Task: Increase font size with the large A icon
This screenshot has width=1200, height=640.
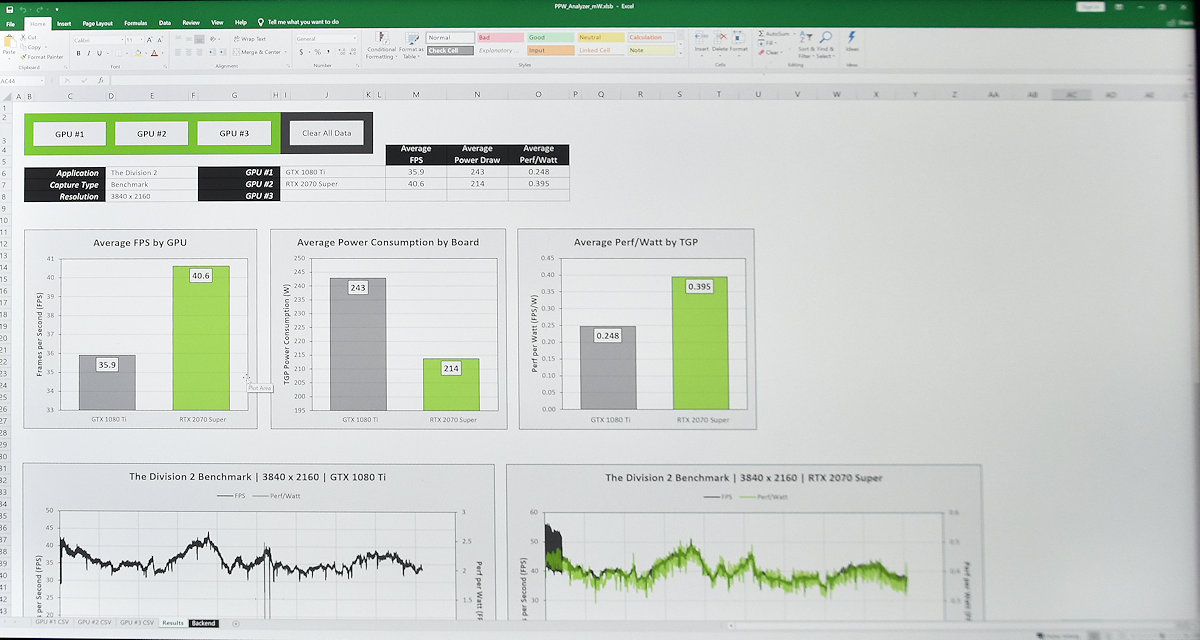Action: pyautogui.click(x=148, y=39)
